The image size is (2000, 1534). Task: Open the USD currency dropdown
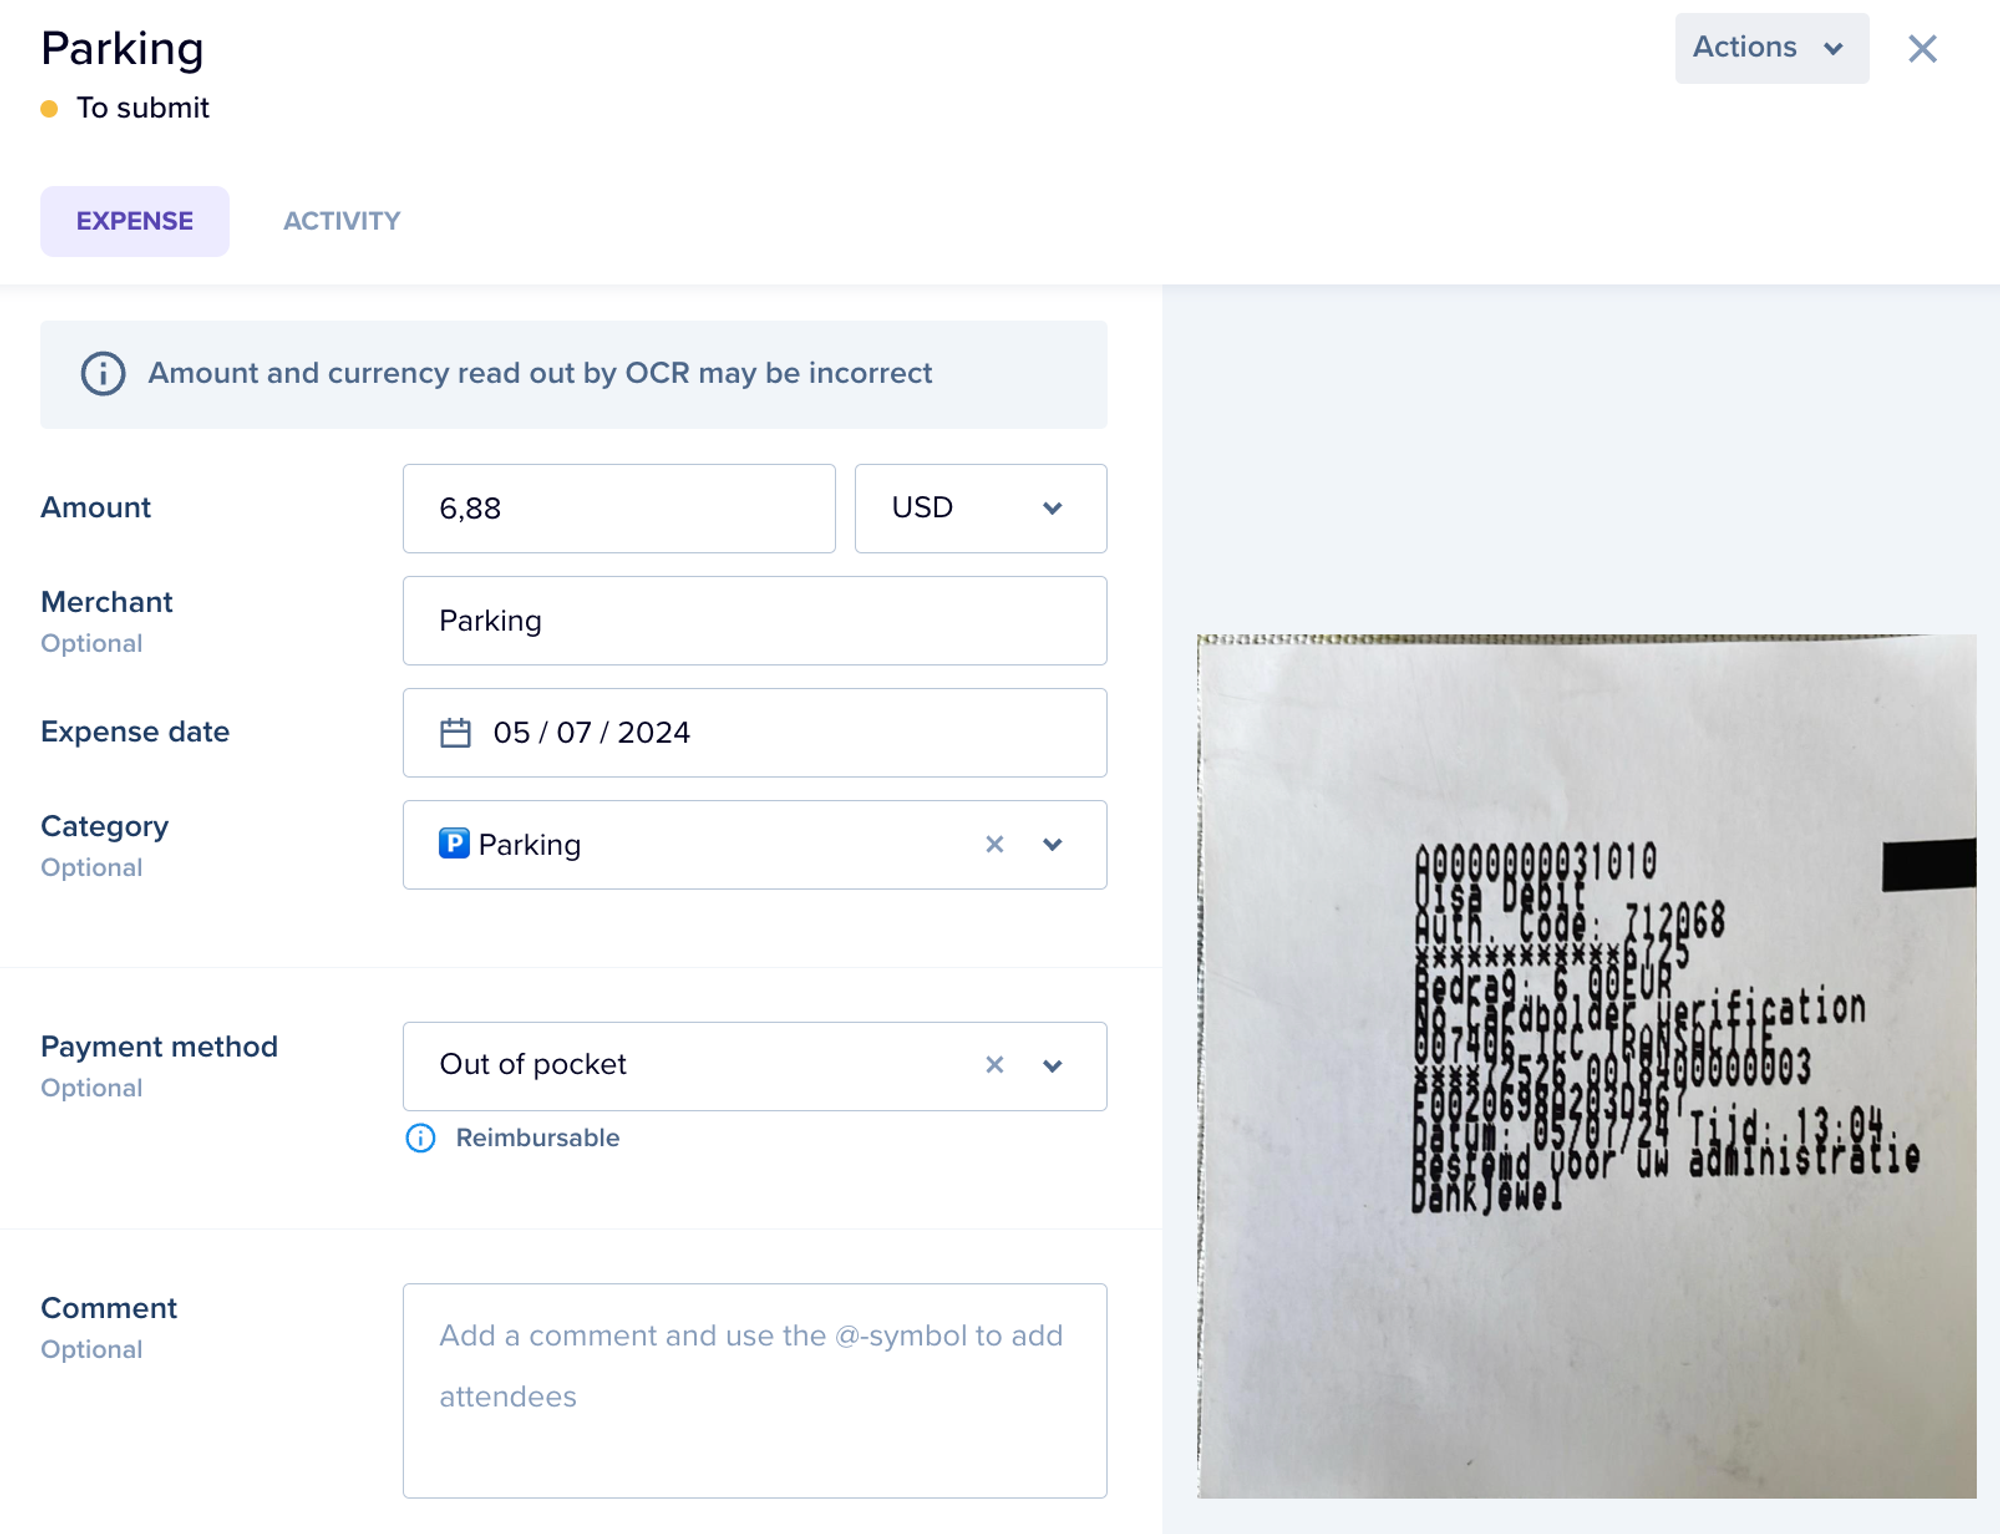pos(980,508)
